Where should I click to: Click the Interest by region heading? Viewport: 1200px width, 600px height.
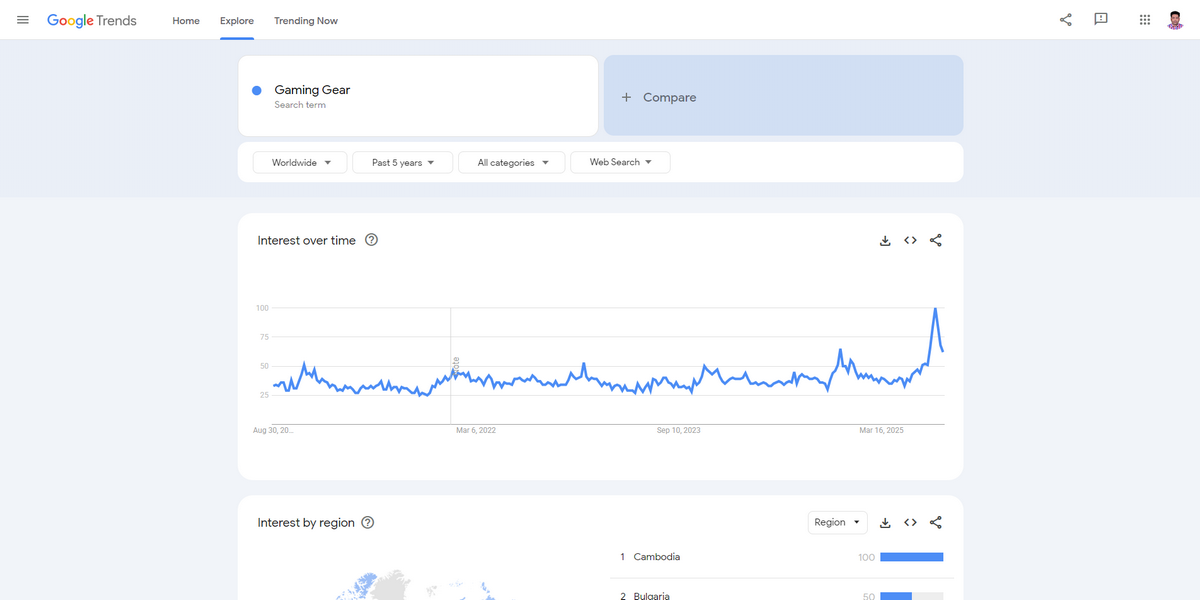(x=306, y=523)
